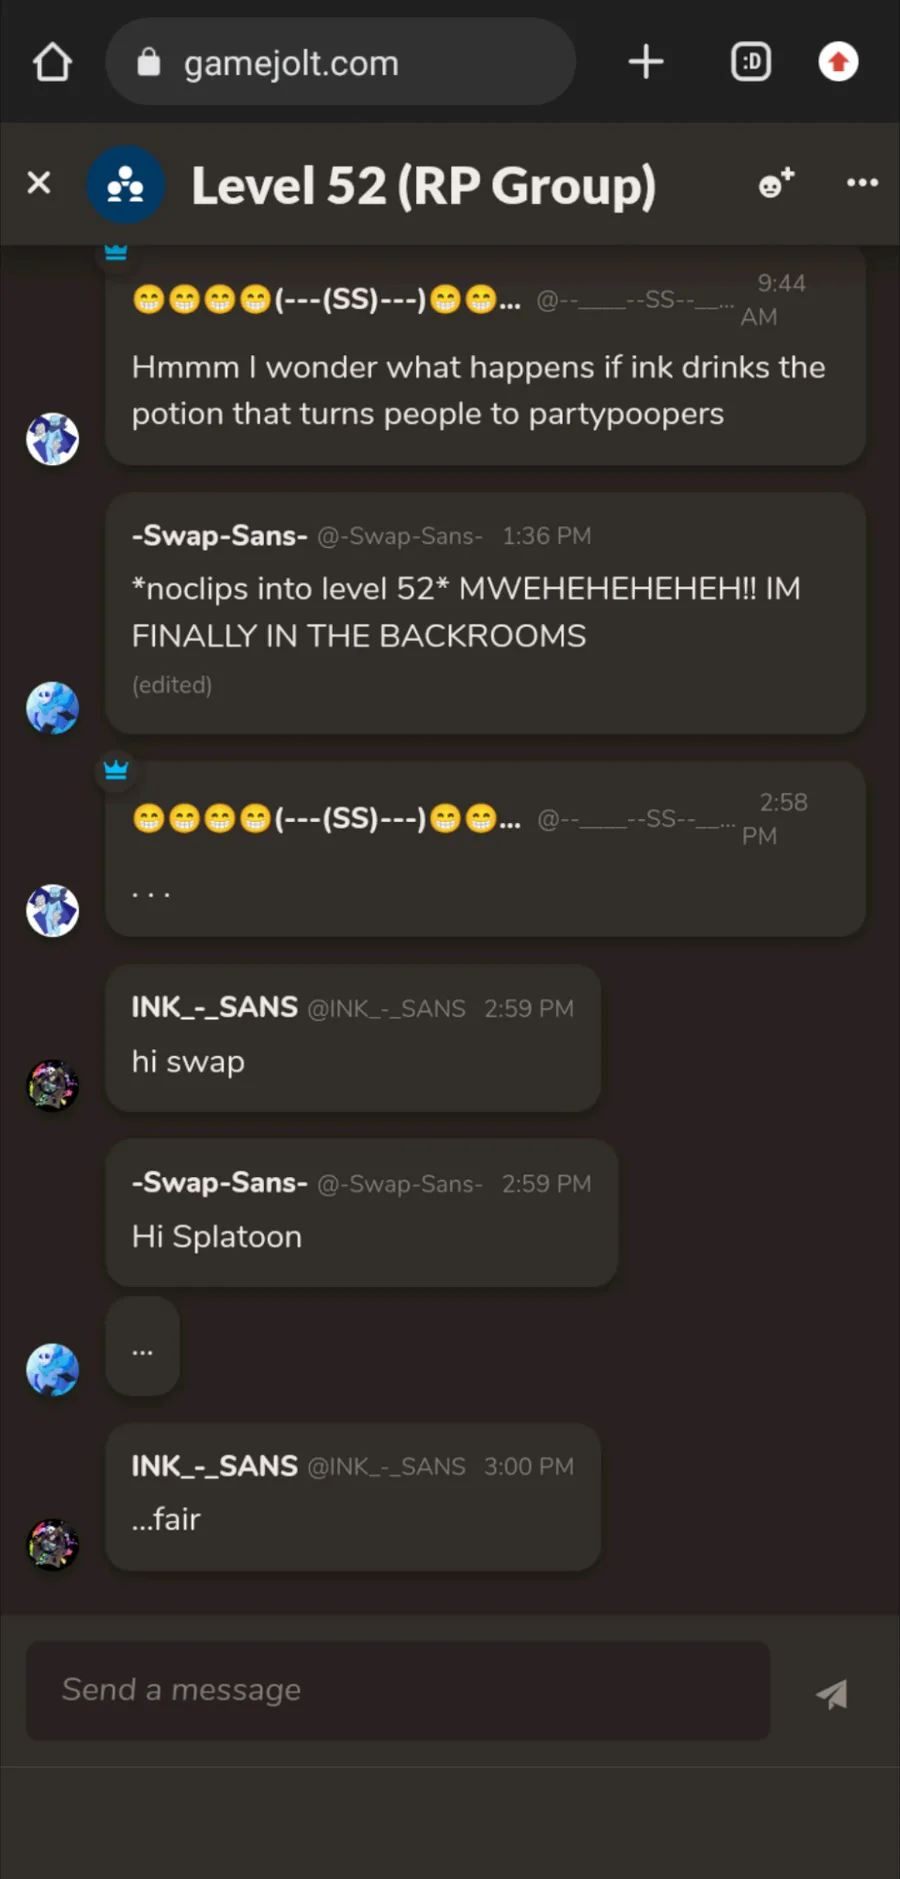Click the blue crown owner badge at 2:58 PM
The image size is (900, 1879).
pyautogui.click(x=116, y=769)
